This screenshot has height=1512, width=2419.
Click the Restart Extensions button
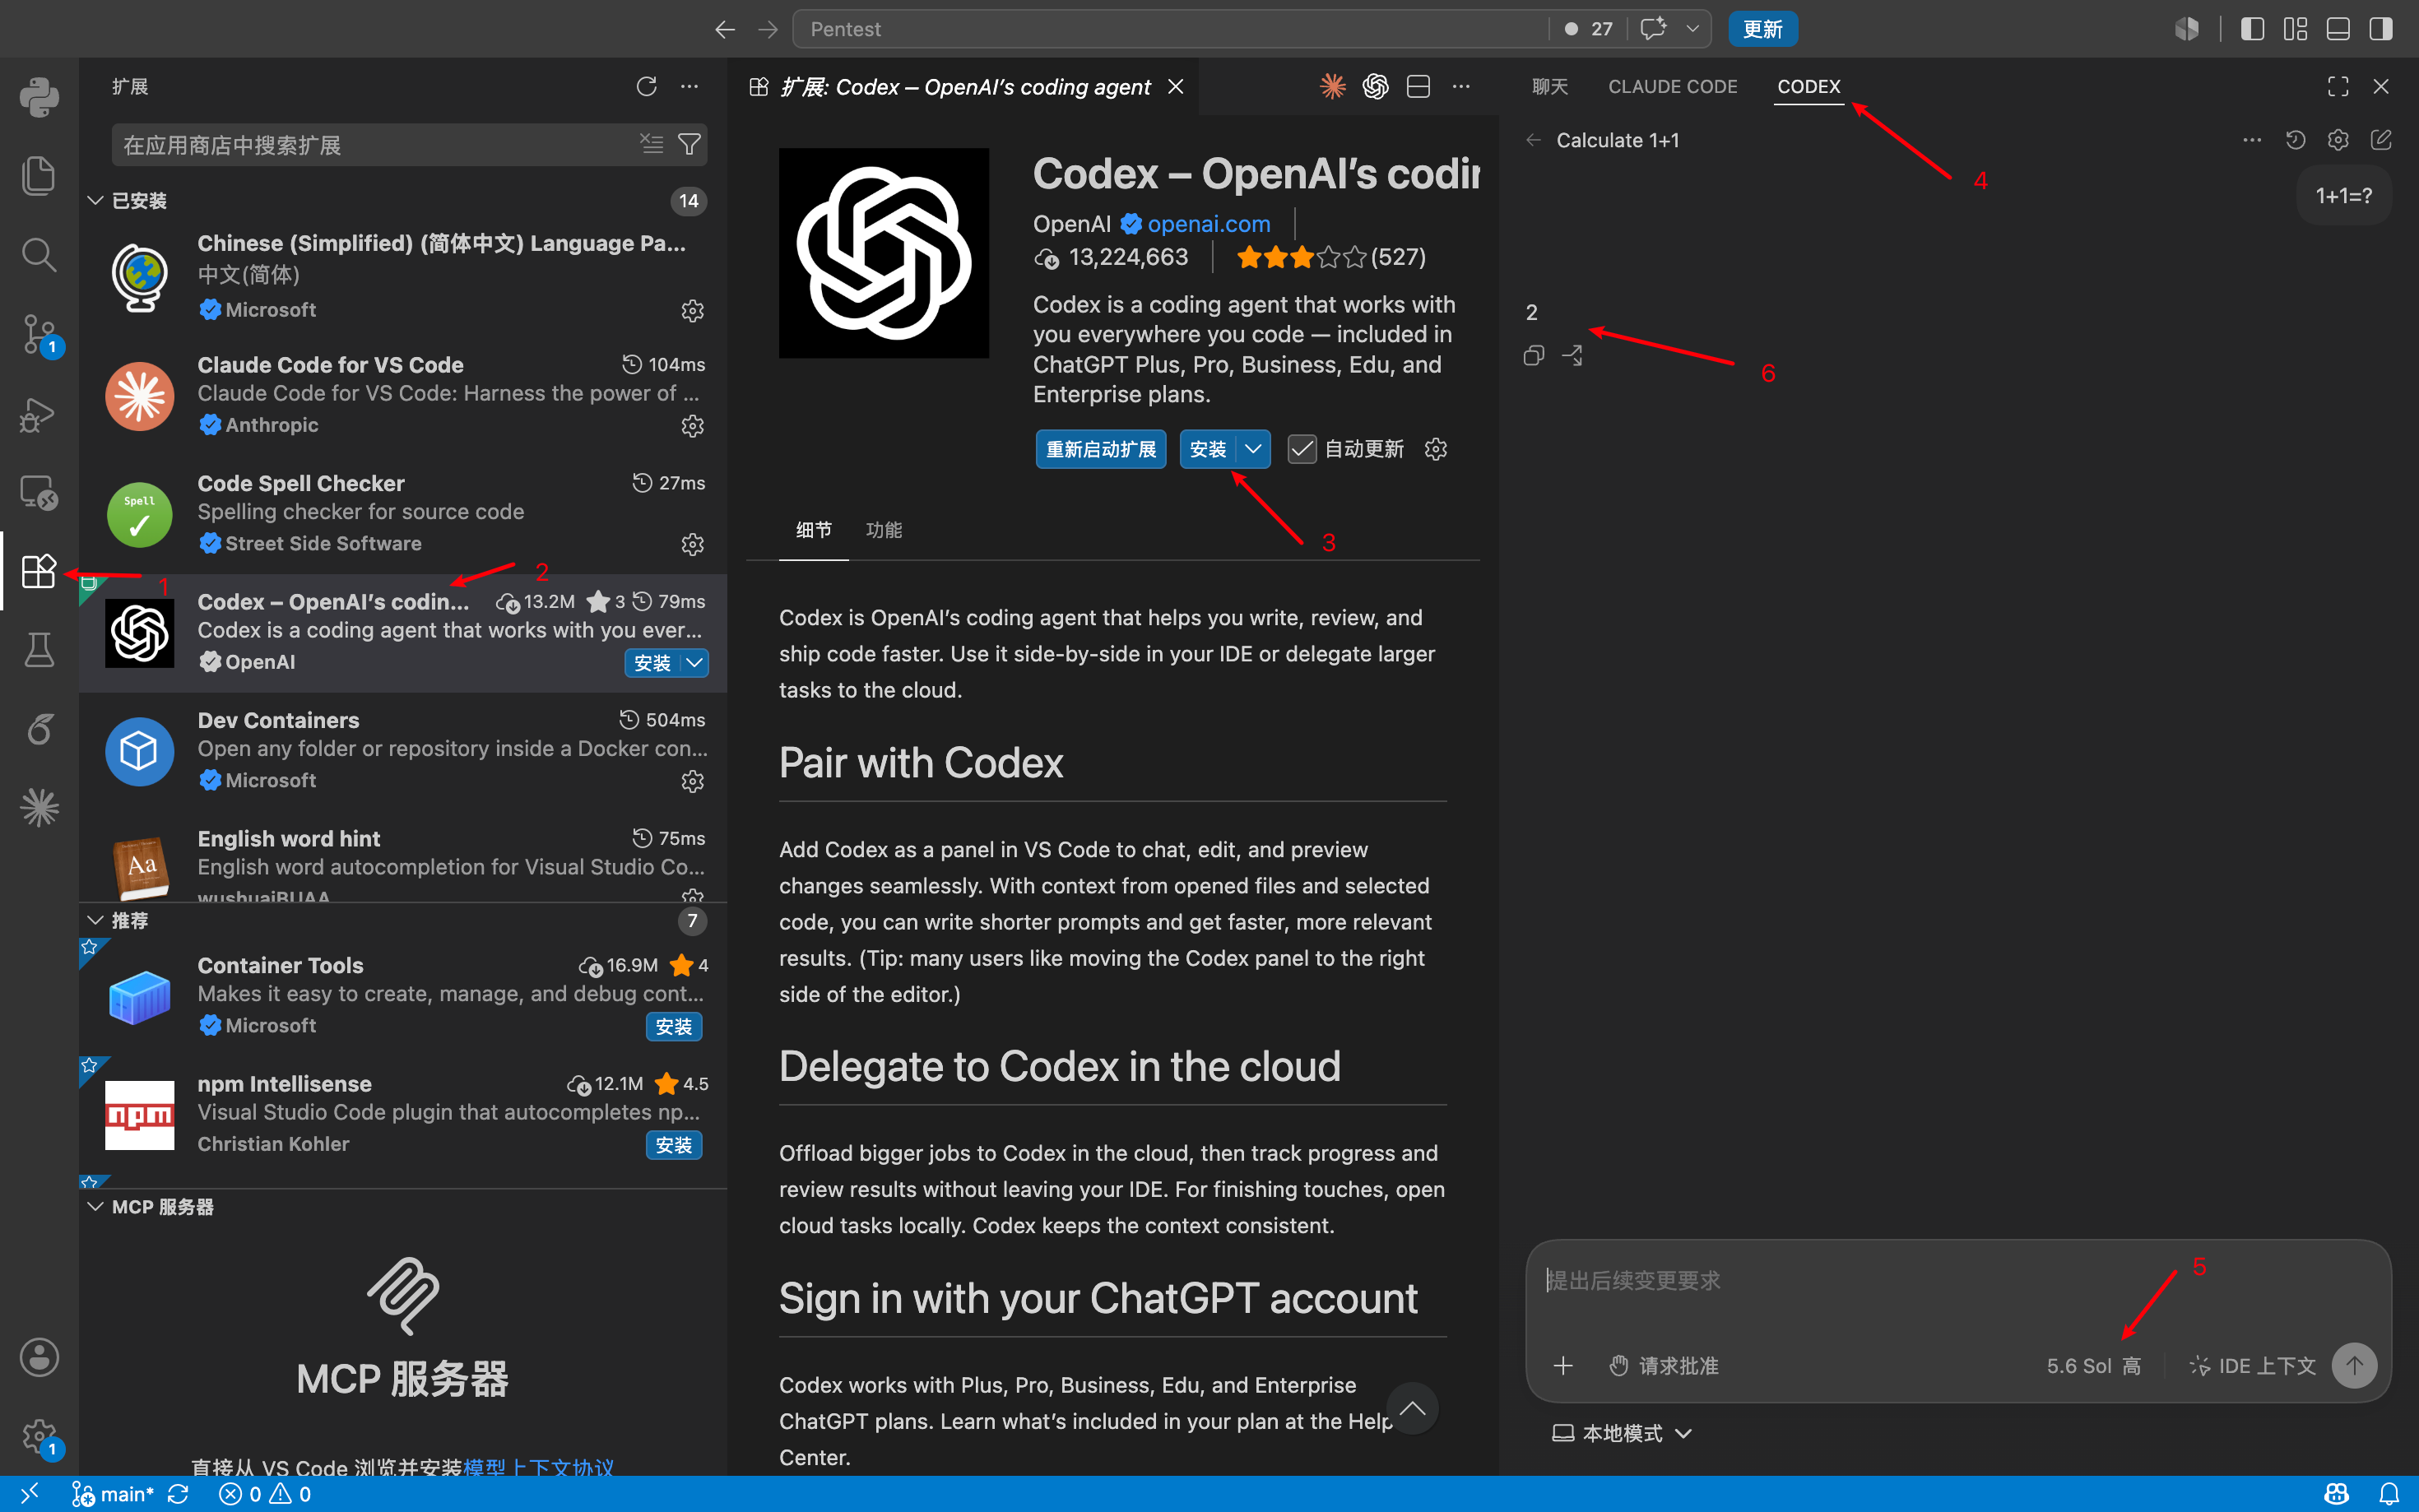[1100, 449]
